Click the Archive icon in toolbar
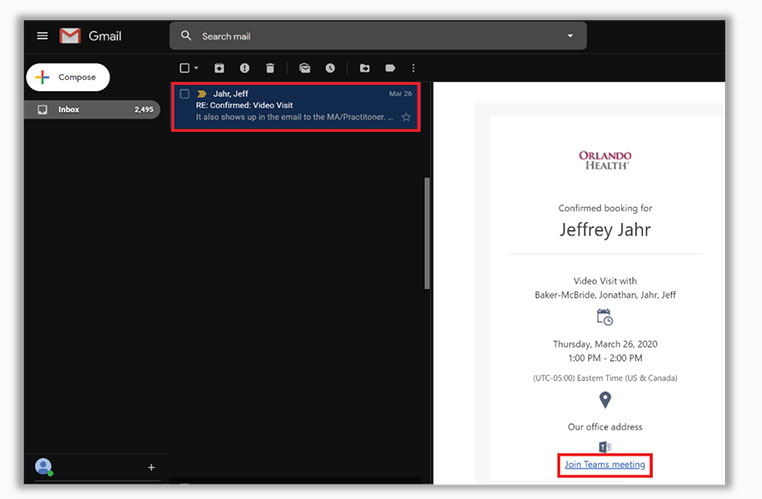762x499 pixels. [x=219, y=68]
